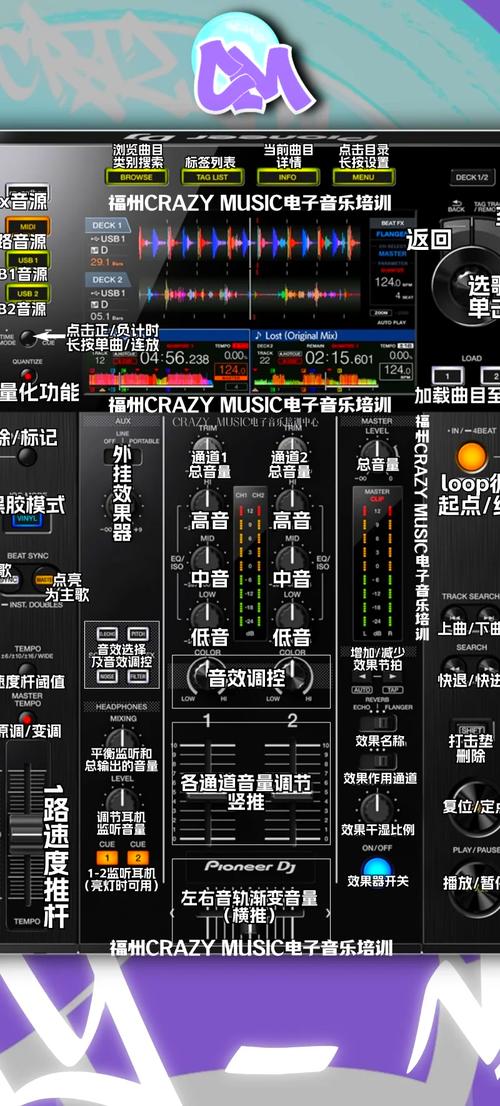Adjust the channel 2 LOW EQ knob
The width and height of the screenshot is (500, 1106).
coord(291,616)
